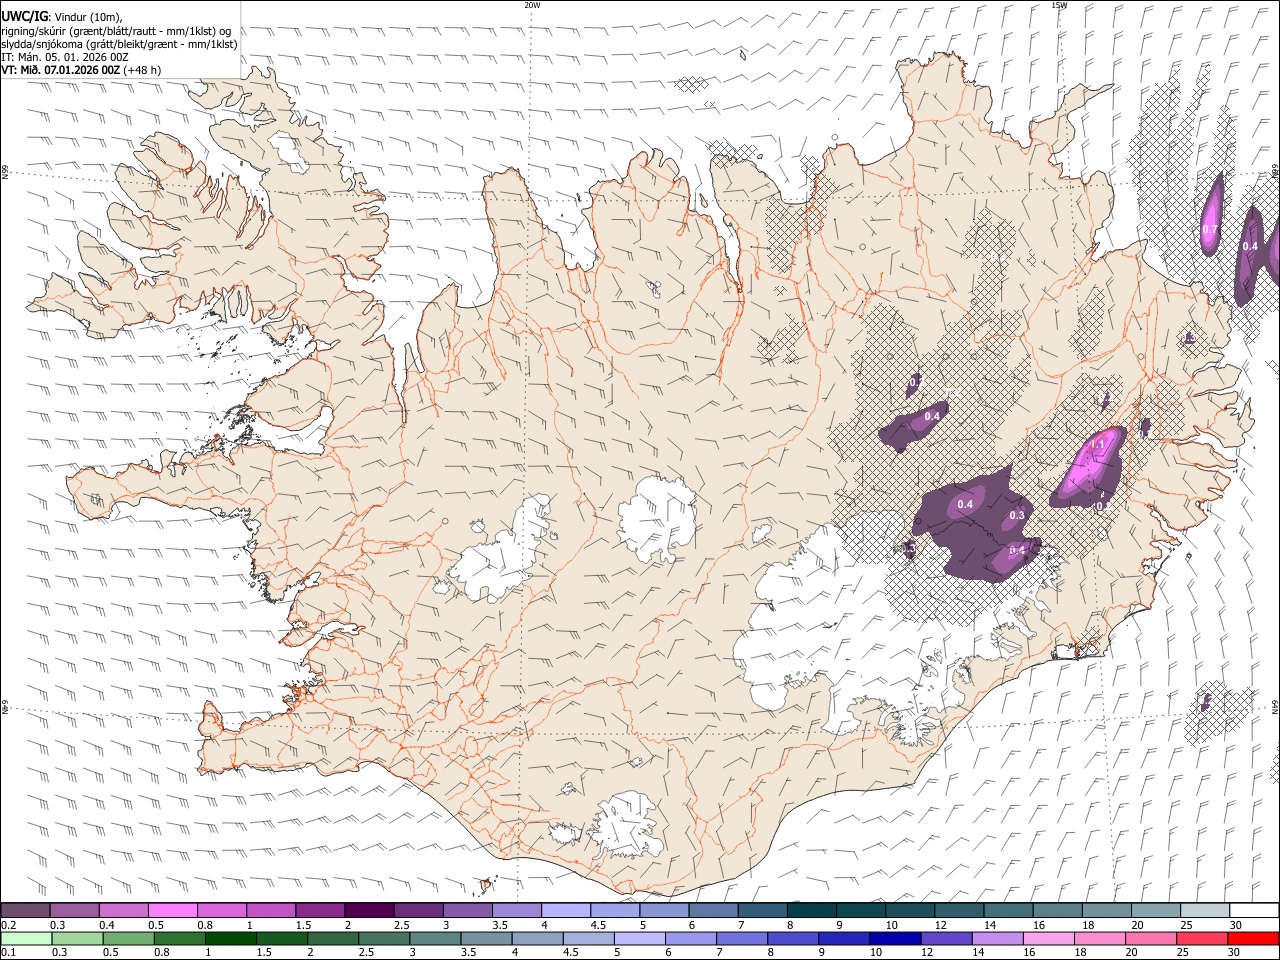
Task: Click the pale lavender 4 mm snow legend swatch
Action: 564,910
